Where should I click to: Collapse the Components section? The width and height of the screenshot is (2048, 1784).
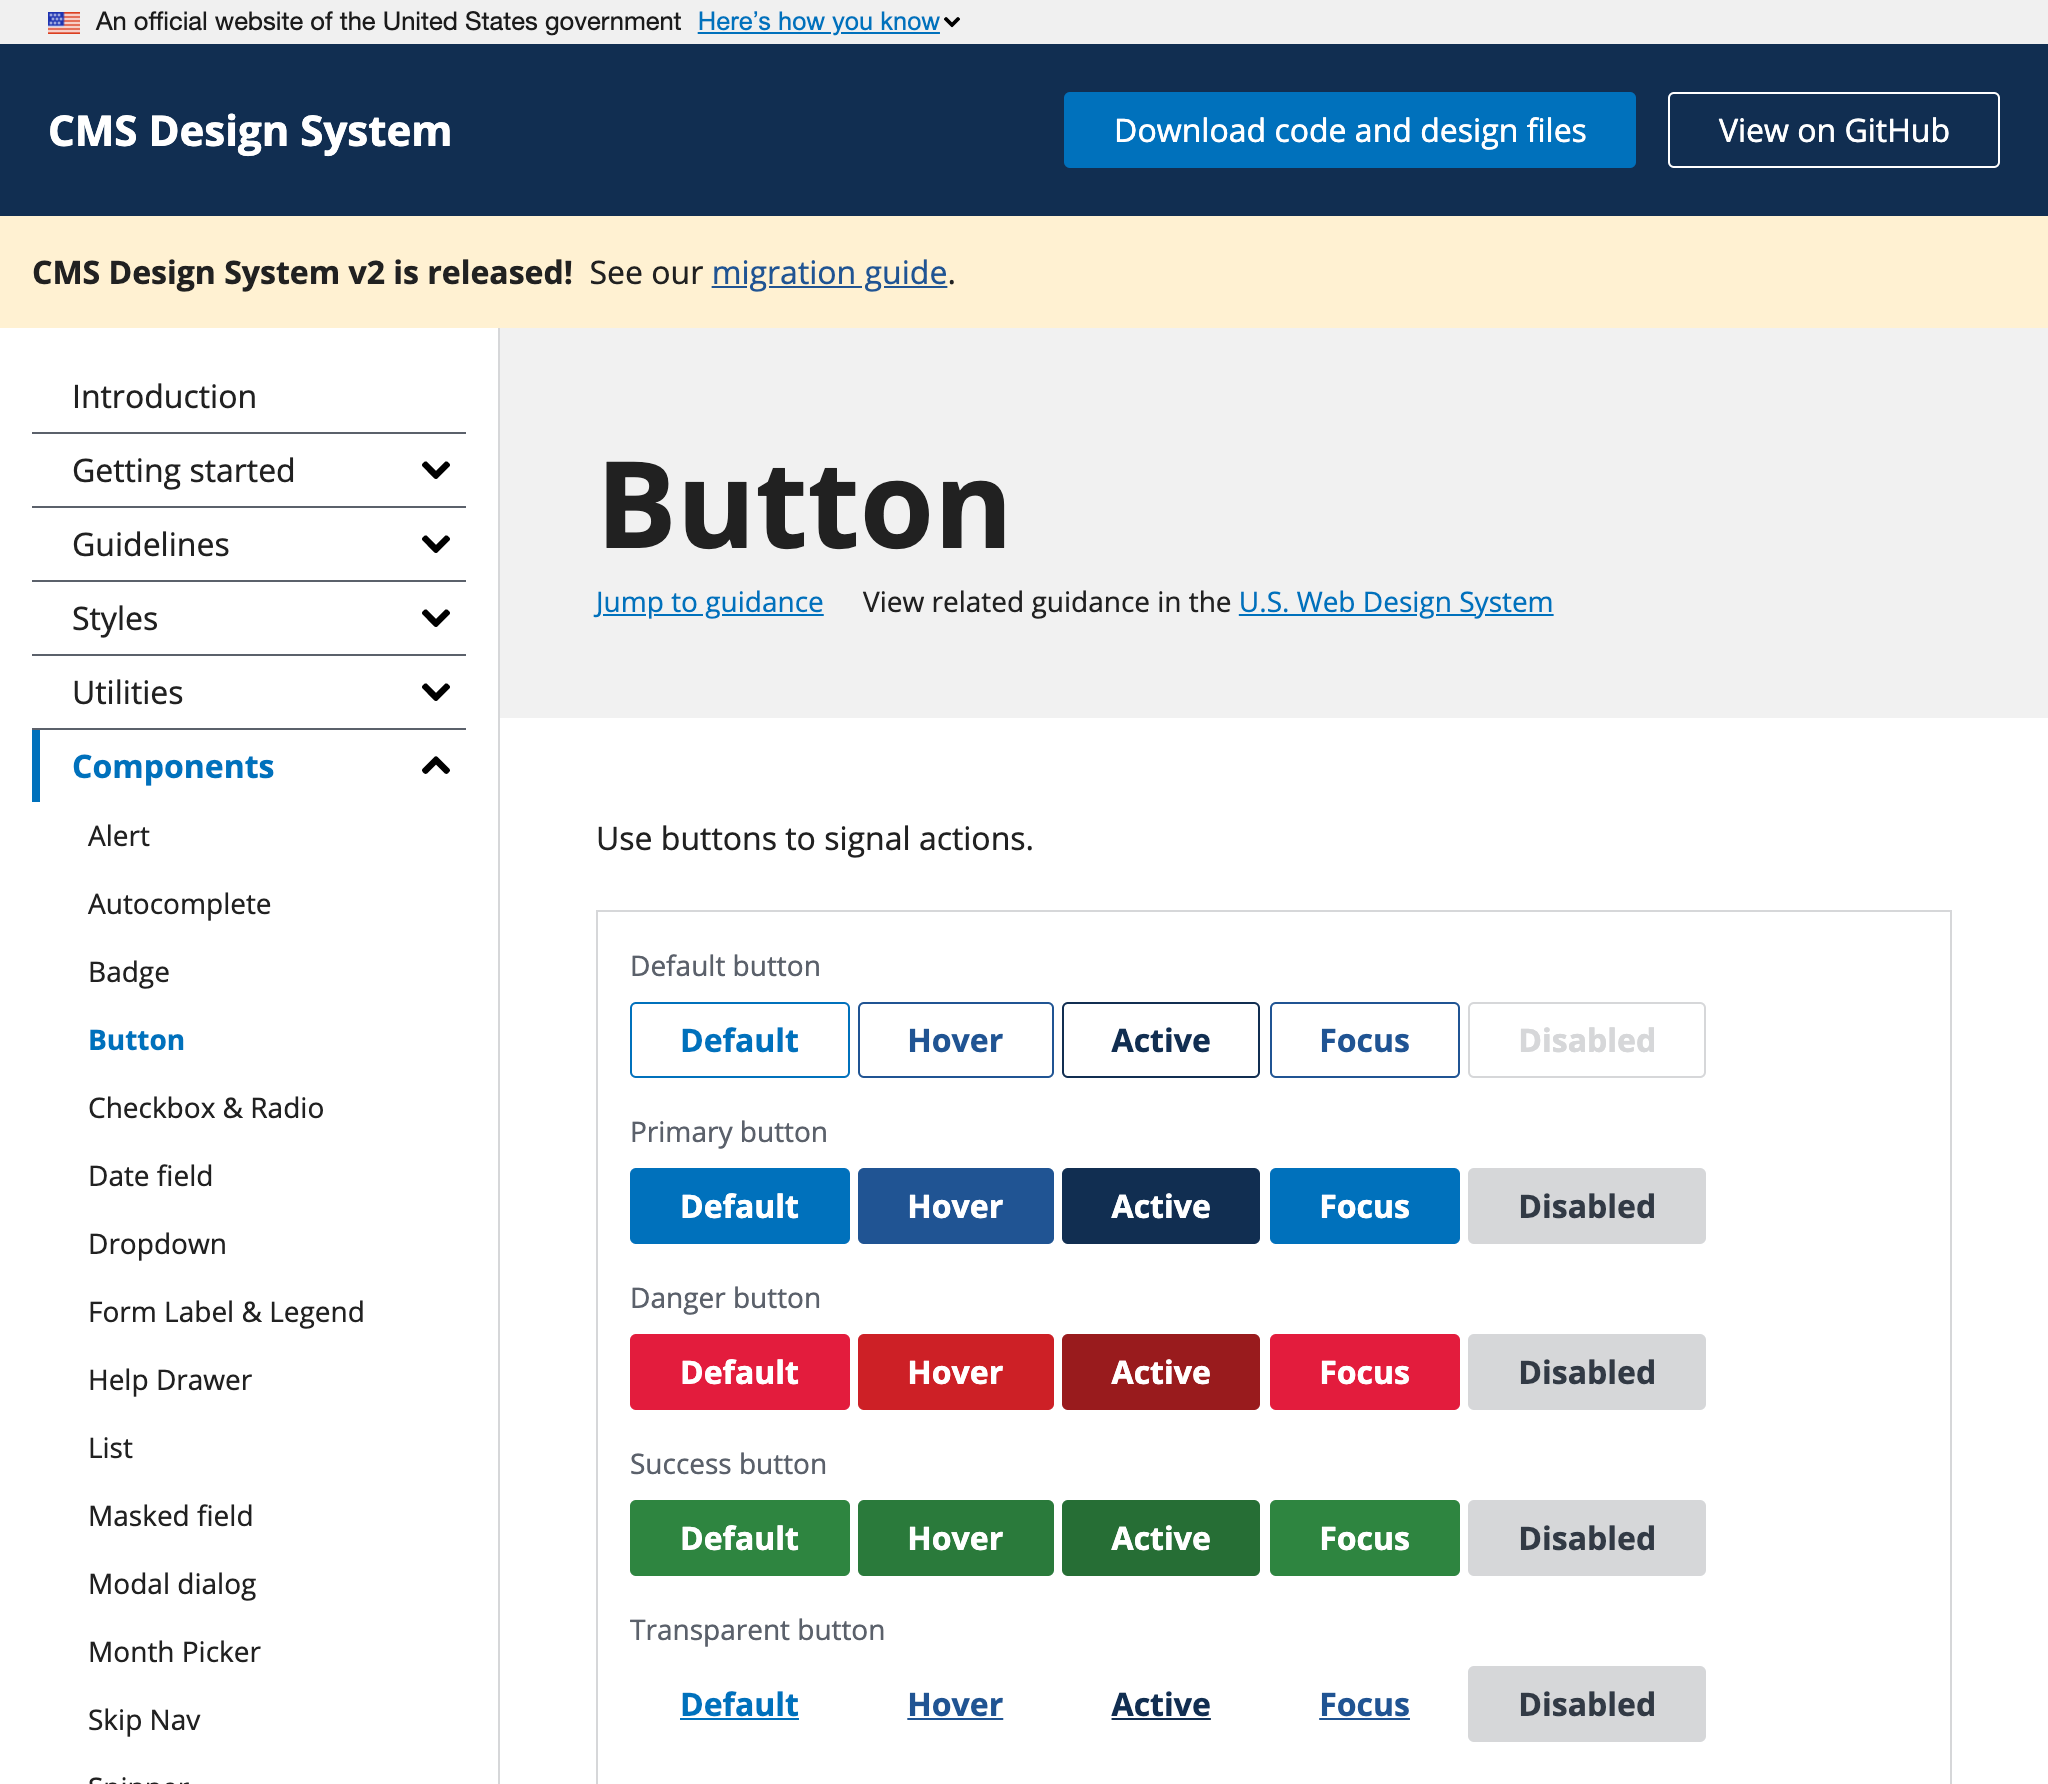[x=249, y=766]
